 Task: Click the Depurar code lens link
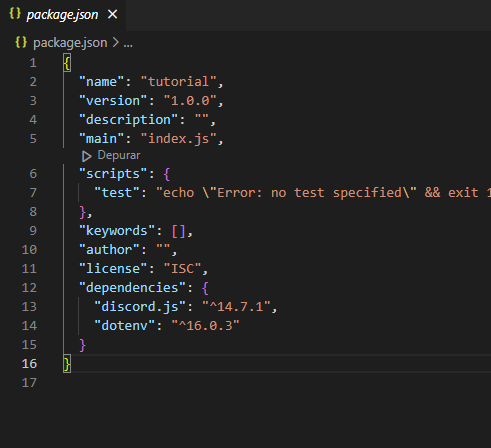[x=119, y=155]
